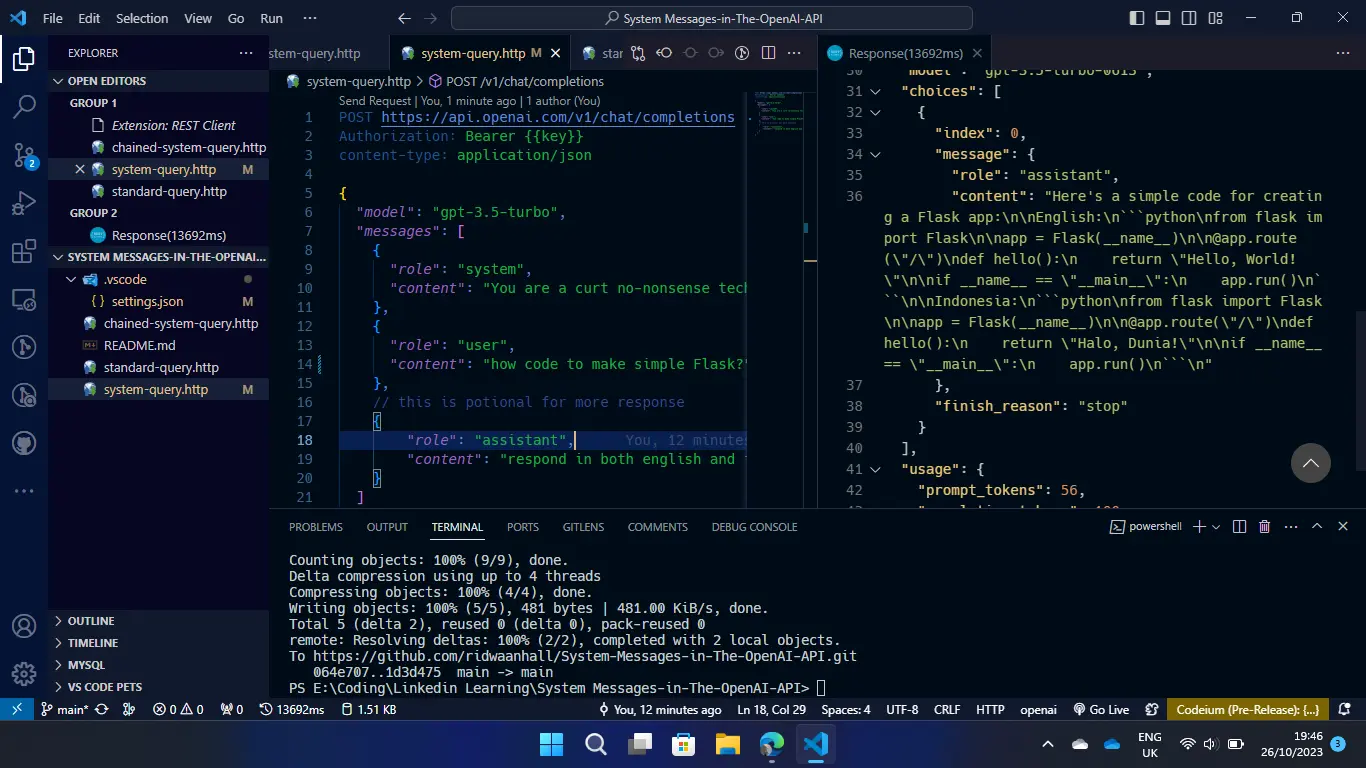Click Go Live in status bar
Screen dimensions: 1366x768
(1101, 709)
